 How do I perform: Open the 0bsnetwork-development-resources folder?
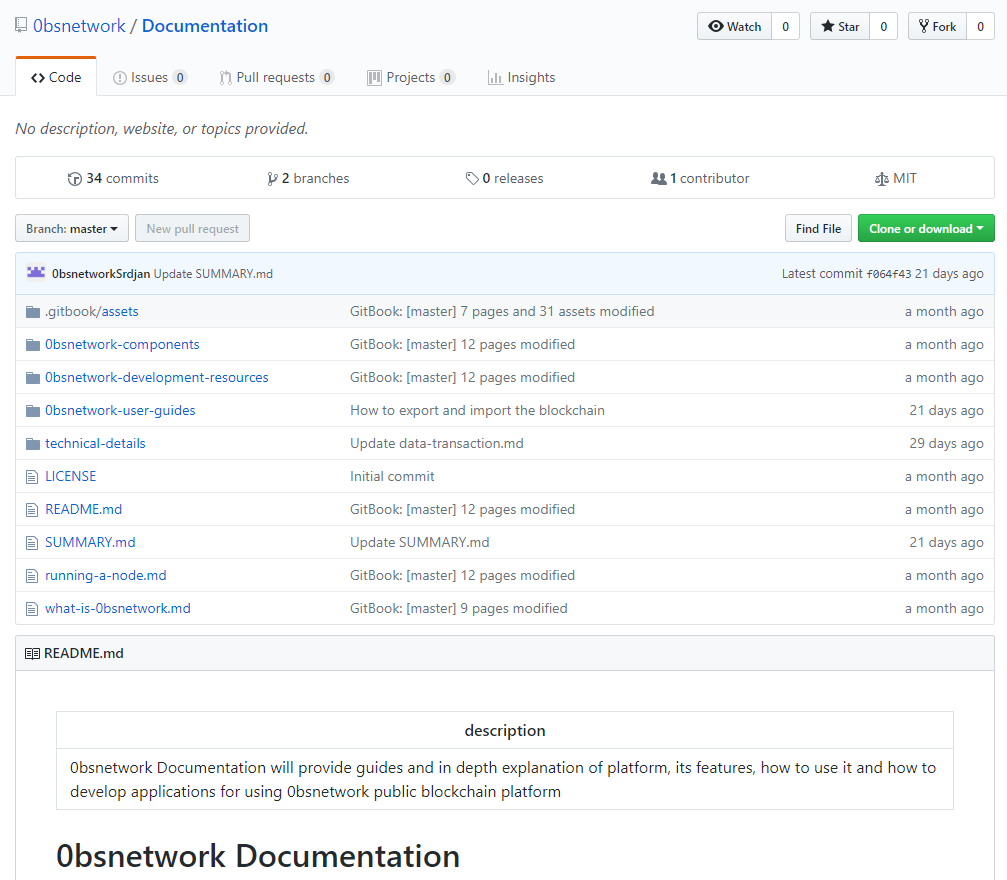tap(157, 378)
